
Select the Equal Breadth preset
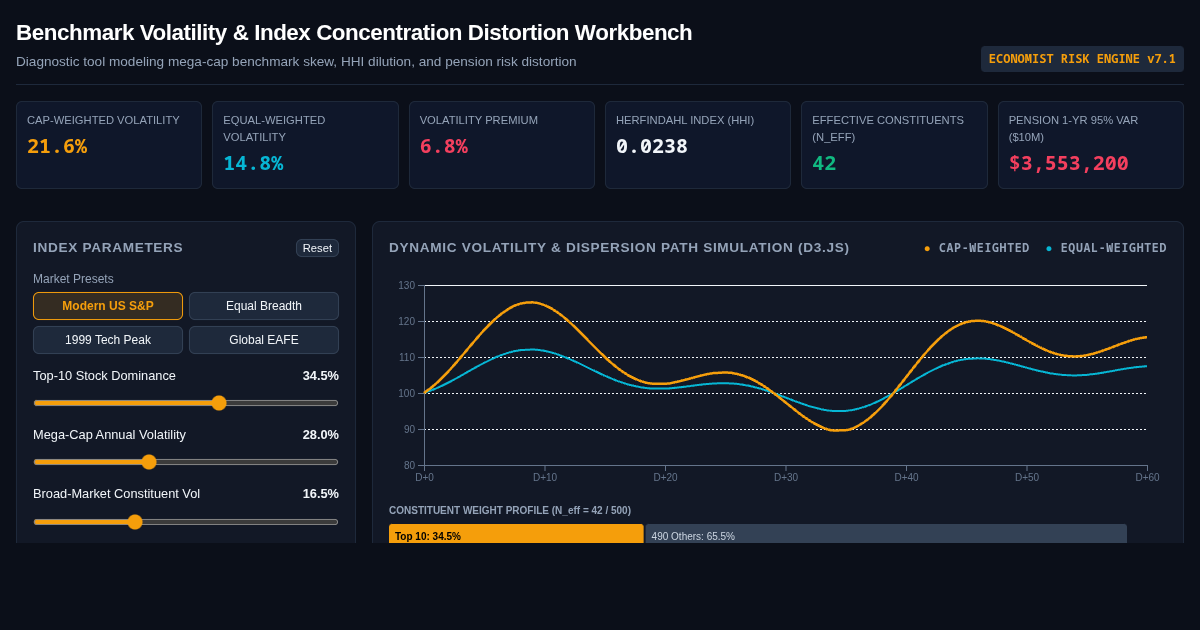point(264,306)
